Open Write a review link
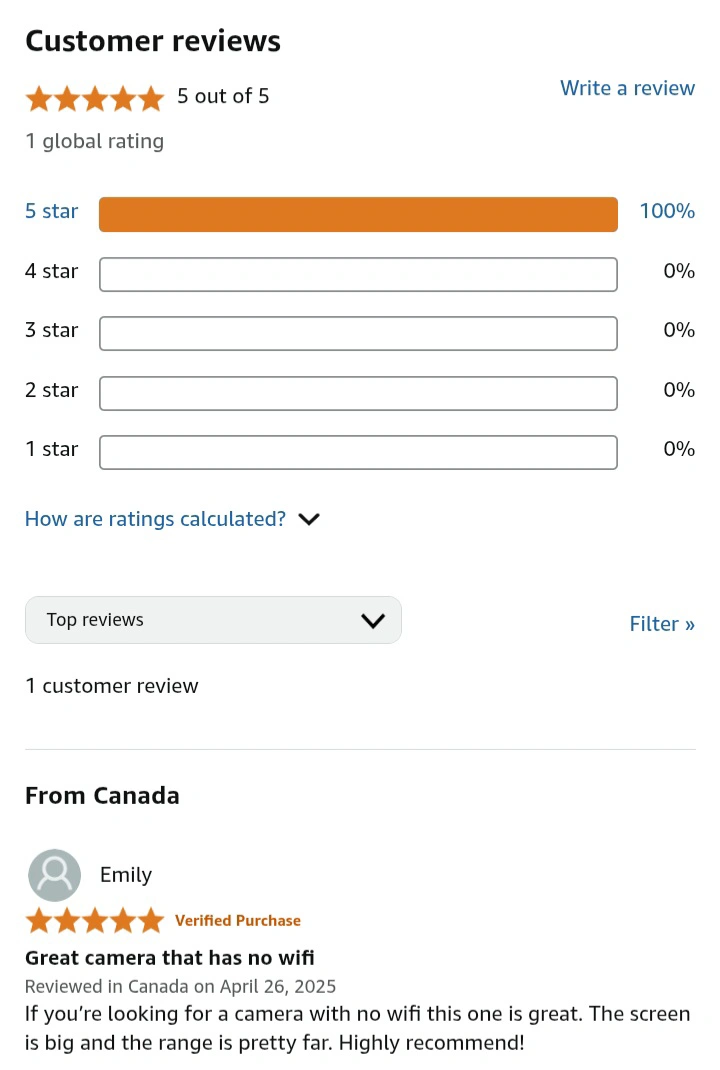 627,88
